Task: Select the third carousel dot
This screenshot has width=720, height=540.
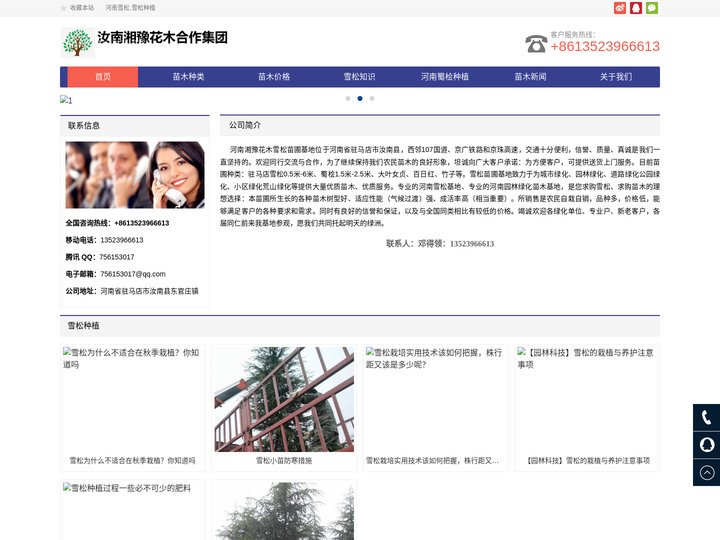Action: coord(372,98)
